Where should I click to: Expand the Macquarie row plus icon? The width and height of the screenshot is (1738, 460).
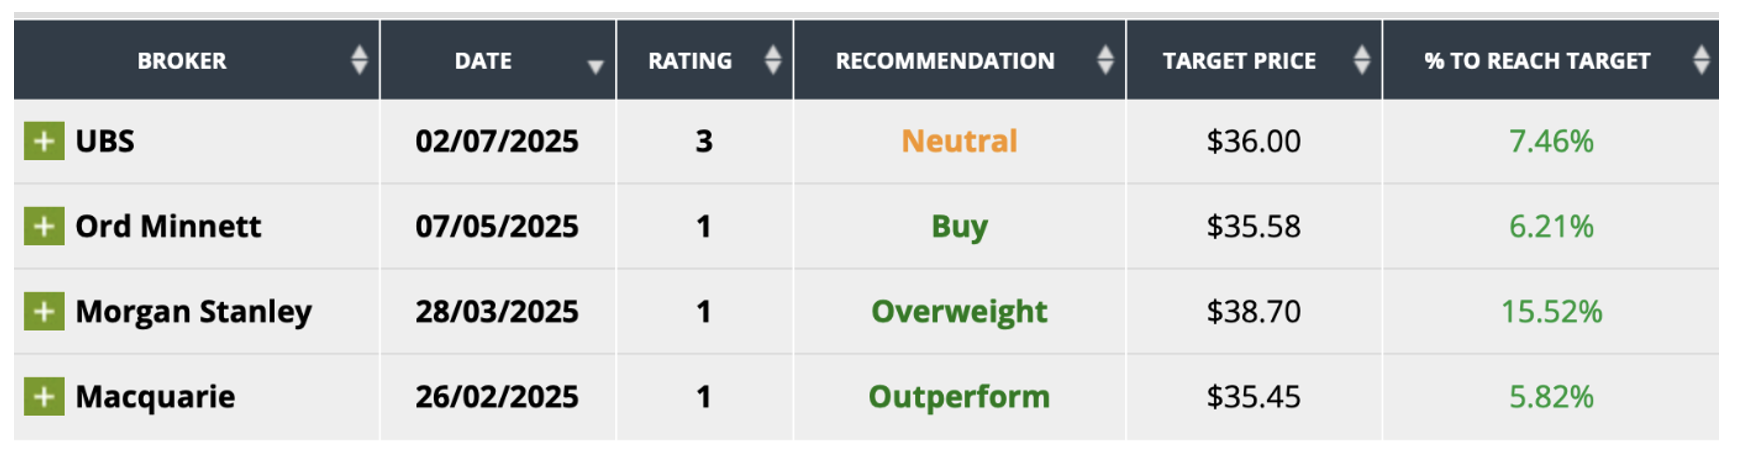click(x=44, y=397)
